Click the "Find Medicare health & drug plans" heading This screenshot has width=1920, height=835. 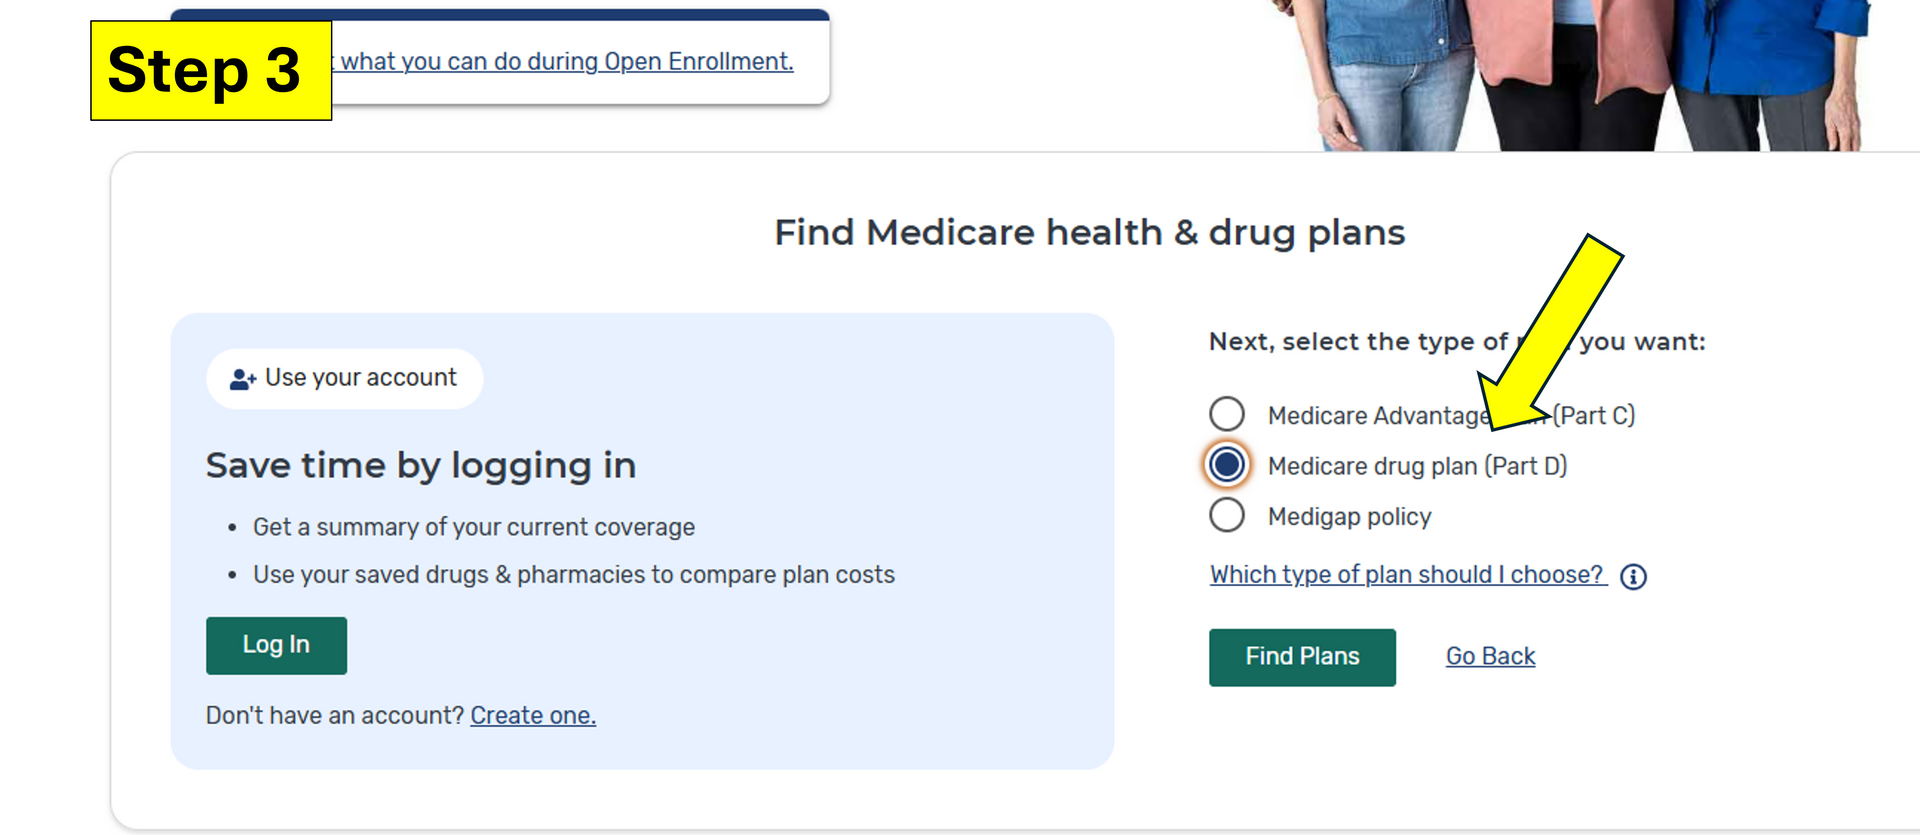point(1089,233)
